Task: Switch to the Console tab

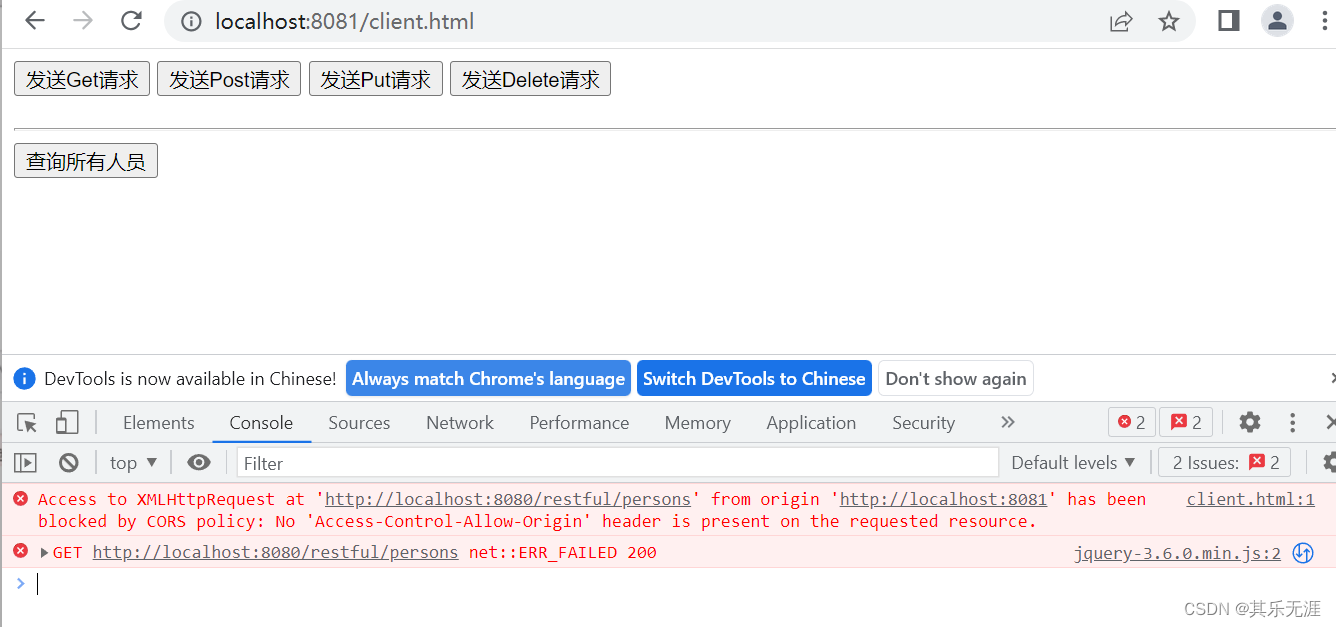Action: [261, 423]
